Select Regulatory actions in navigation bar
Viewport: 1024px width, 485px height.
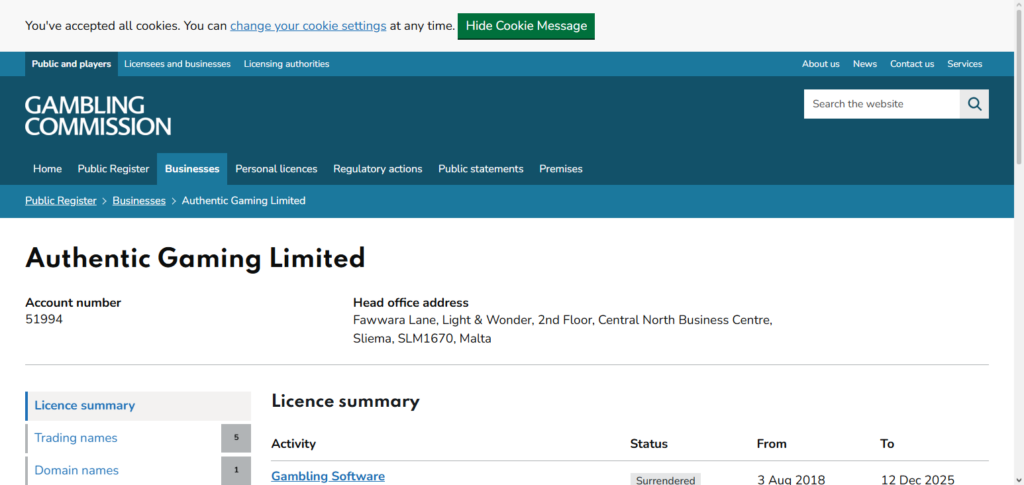(377, 169)
